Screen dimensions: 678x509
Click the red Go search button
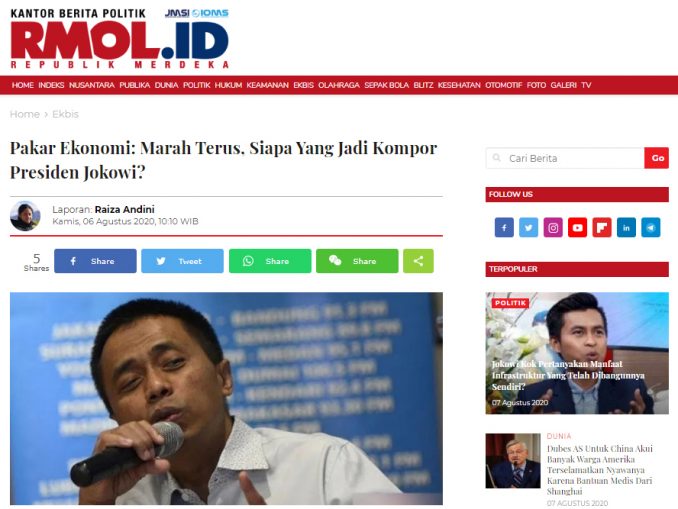(656, 158)
